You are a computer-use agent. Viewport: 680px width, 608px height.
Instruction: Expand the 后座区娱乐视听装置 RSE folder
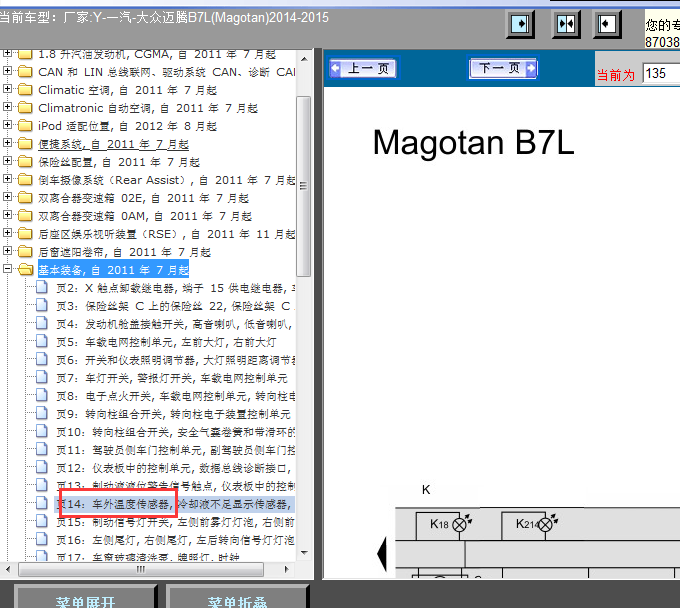tap(7, 233)
